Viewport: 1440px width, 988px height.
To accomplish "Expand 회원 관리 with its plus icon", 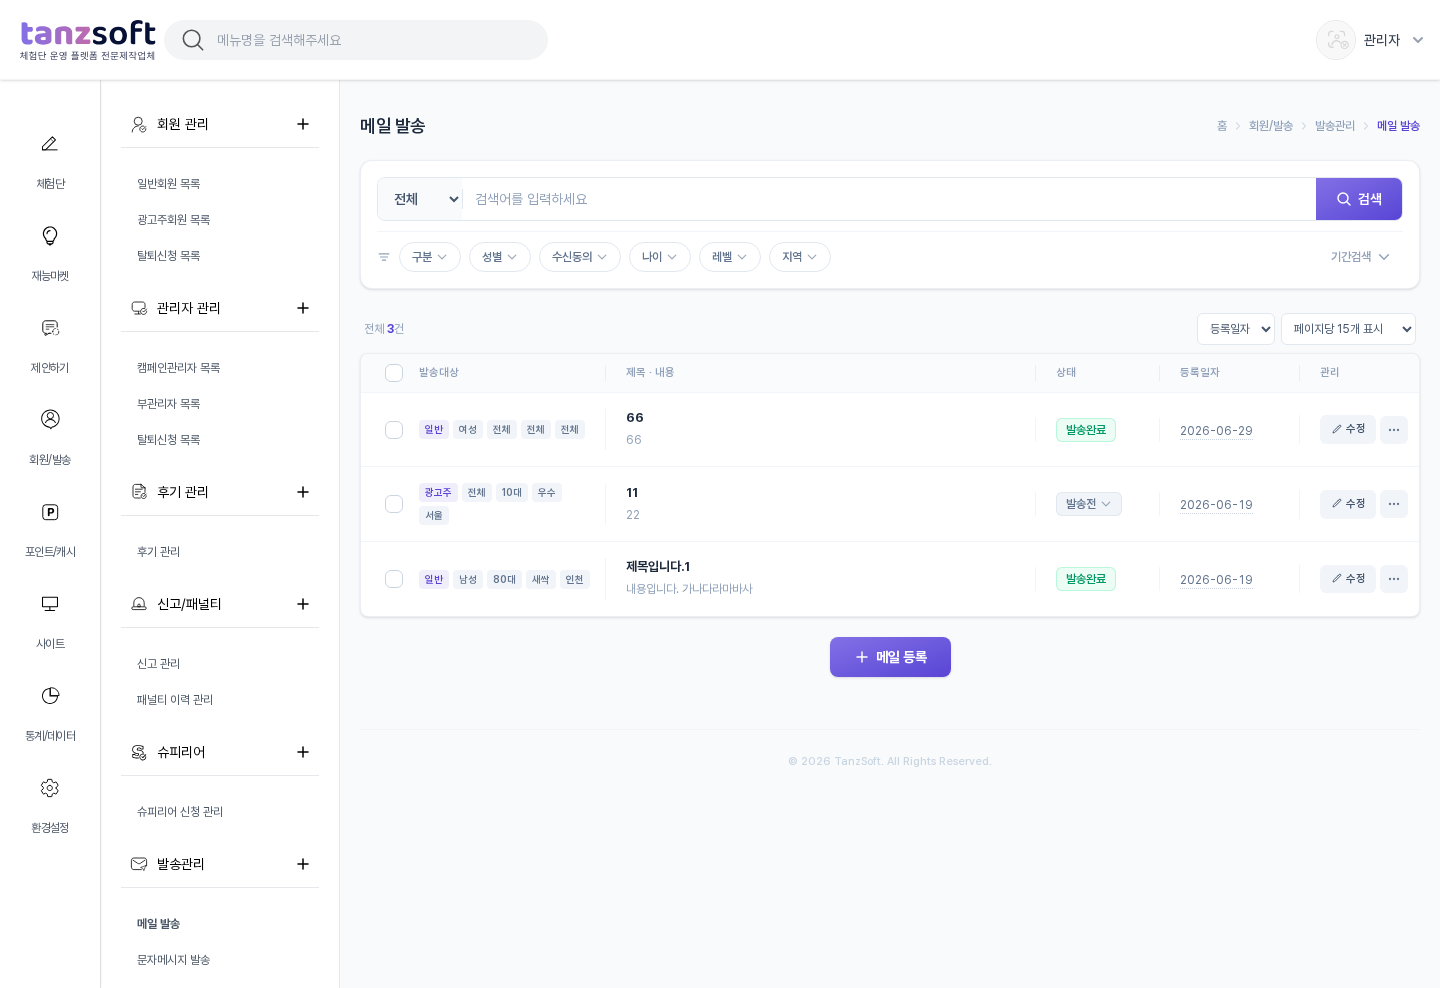I will coord(303,124).
